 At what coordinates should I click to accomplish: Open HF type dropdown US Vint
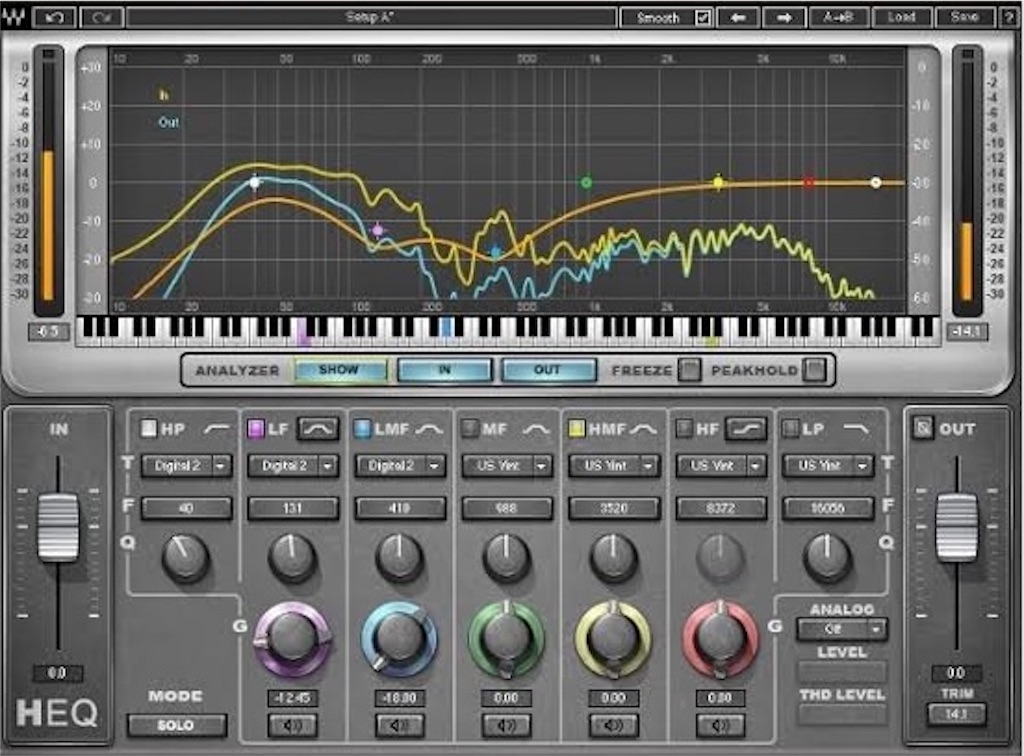(x=721, y=465)
